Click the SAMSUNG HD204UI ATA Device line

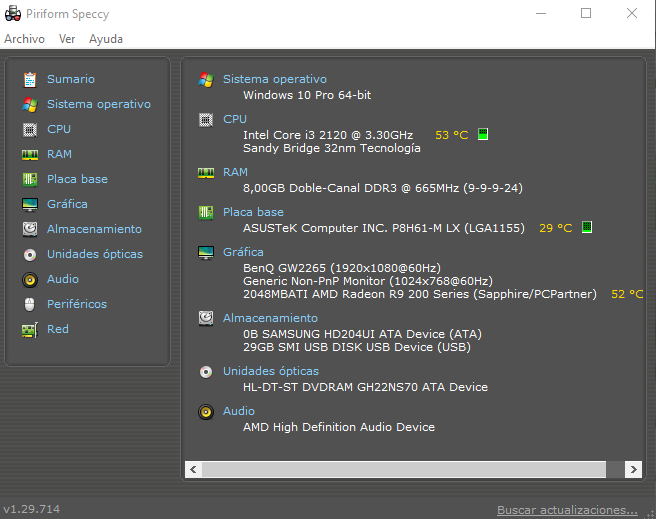pos(362,334)
